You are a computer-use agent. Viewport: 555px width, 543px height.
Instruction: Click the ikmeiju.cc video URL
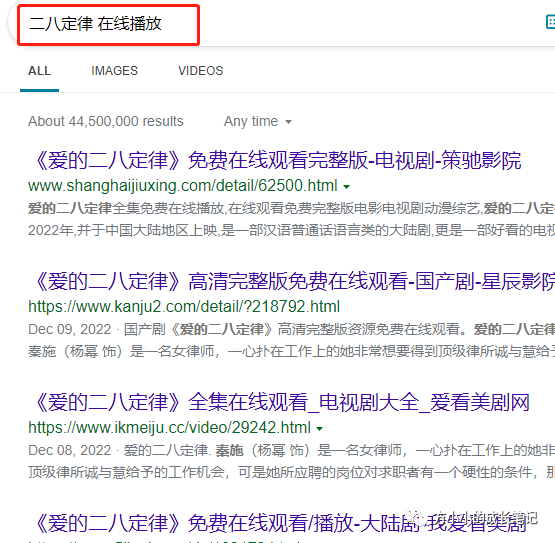(x=170, y=428)
